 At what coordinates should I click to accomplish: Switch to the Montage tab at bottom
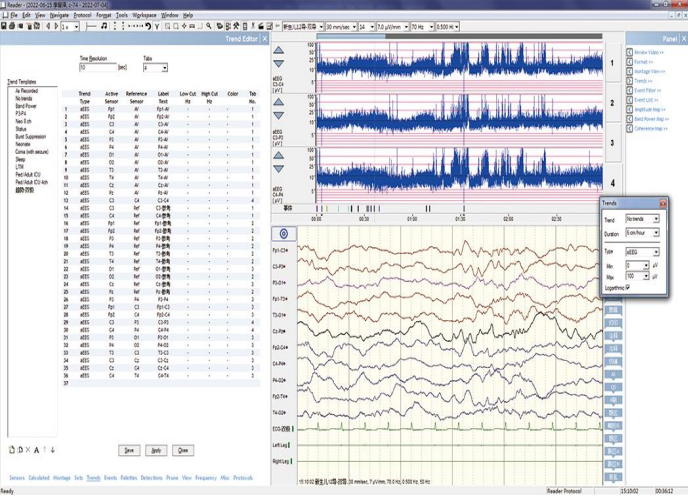click(x=62, y=478)
